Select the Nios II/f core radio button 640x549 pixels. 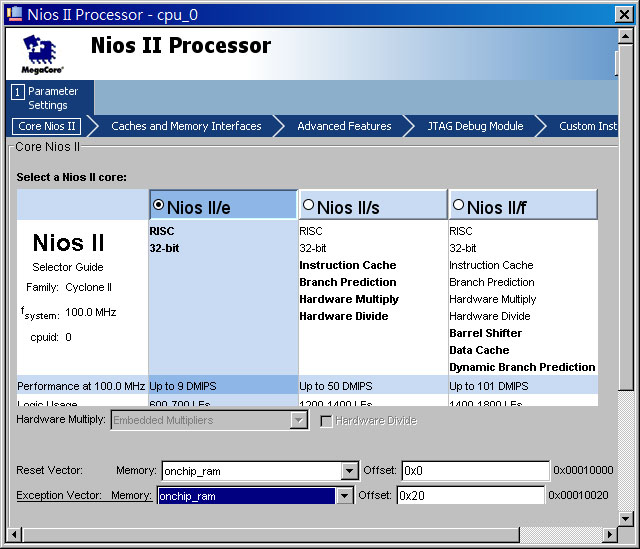(x=458, y=204)
